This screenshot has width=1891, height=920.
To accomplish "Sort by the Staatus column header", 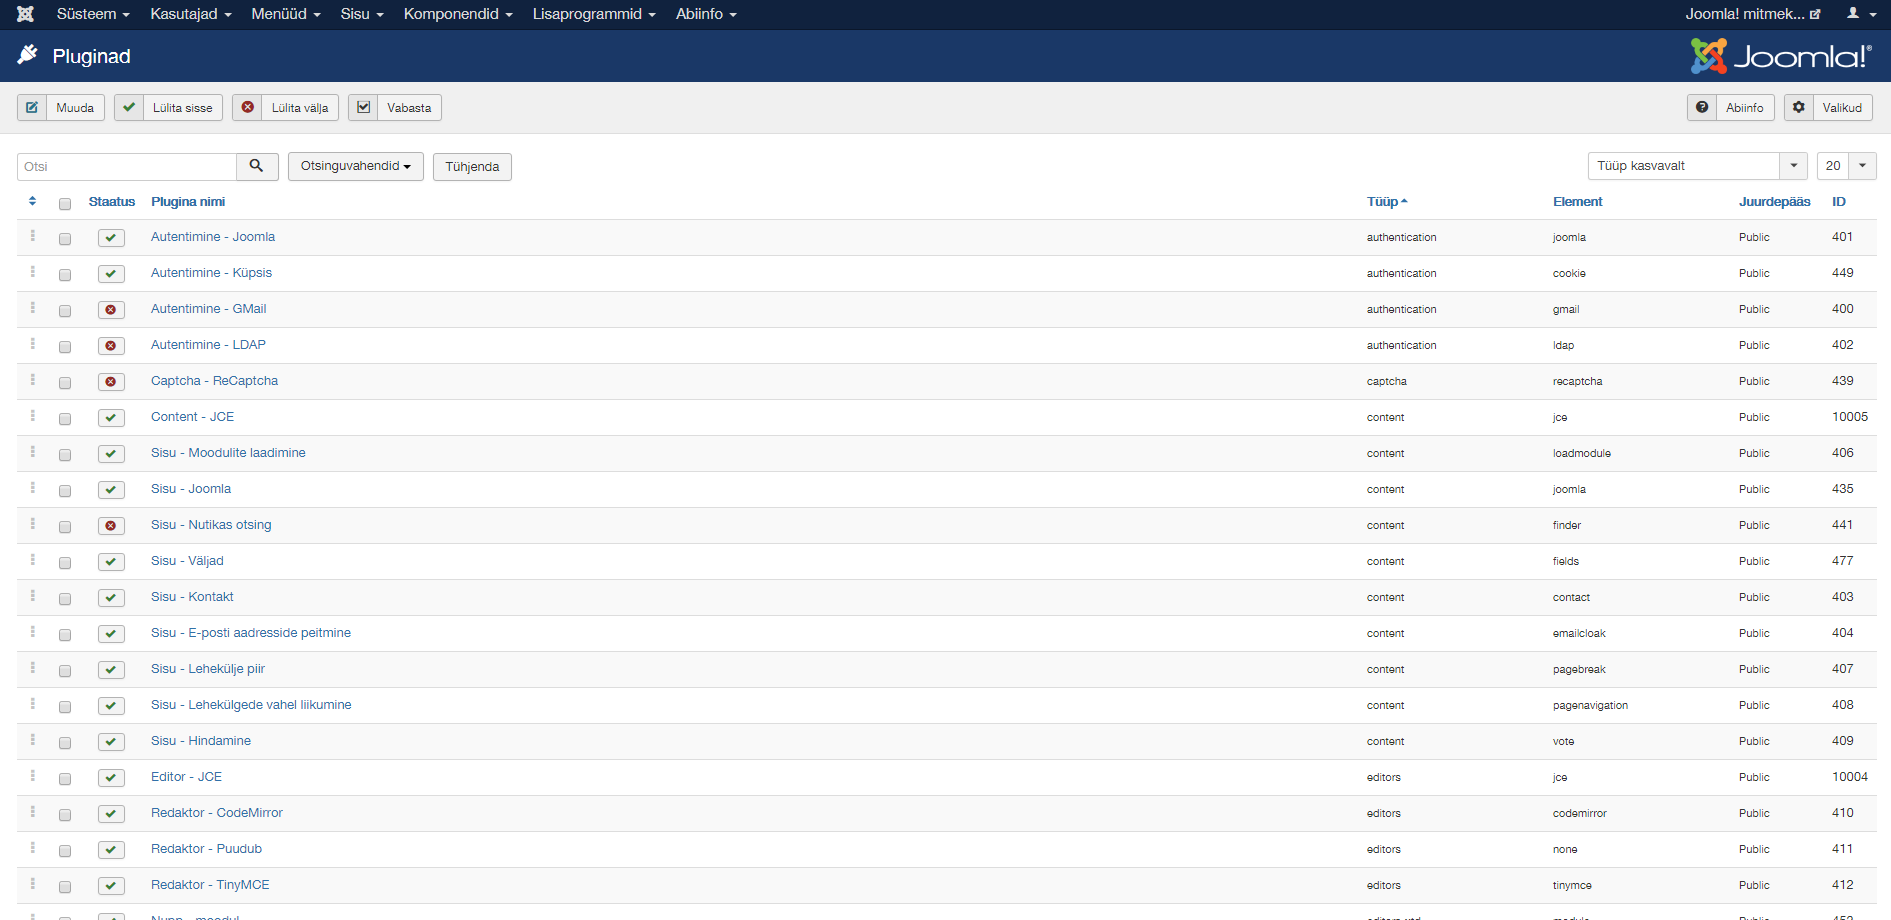I will 111,202.
